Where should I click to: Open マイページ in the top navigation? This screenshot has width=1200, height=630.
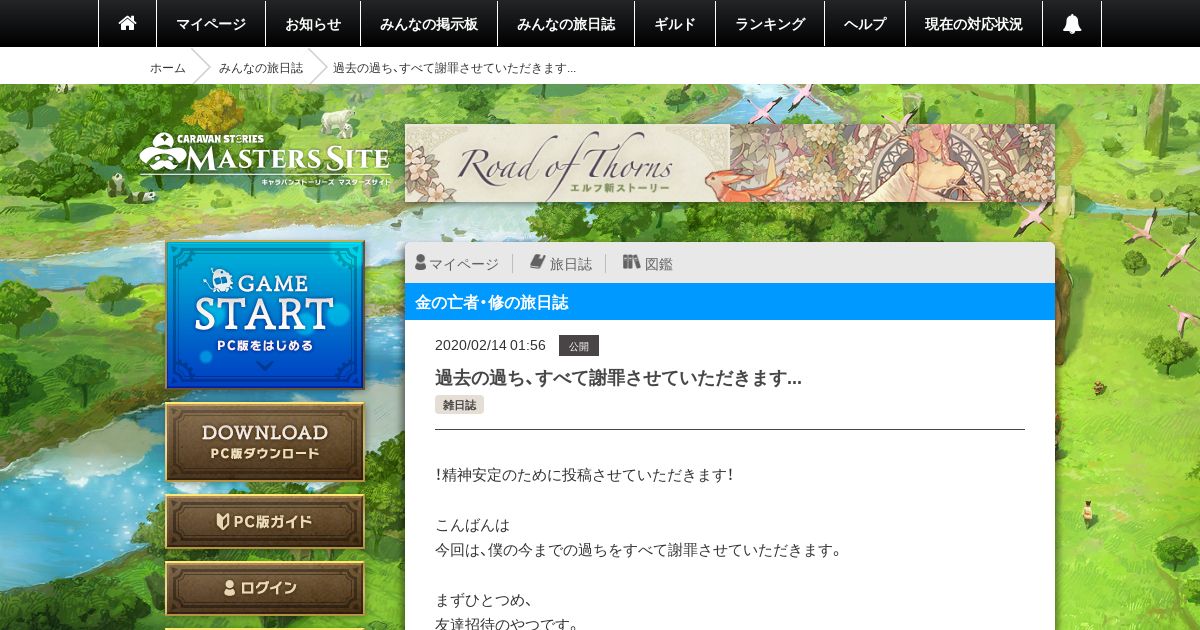(211, 24)
